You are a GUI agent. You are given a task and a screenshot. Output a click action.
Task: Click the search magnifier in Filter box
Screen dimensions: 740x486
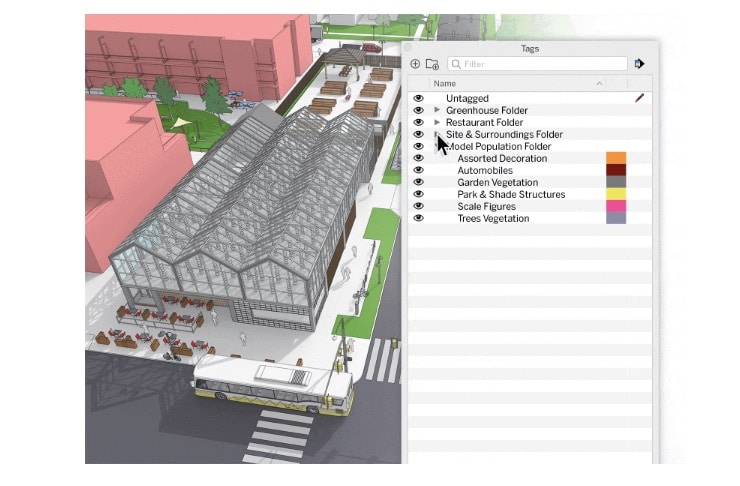point(456,64)
